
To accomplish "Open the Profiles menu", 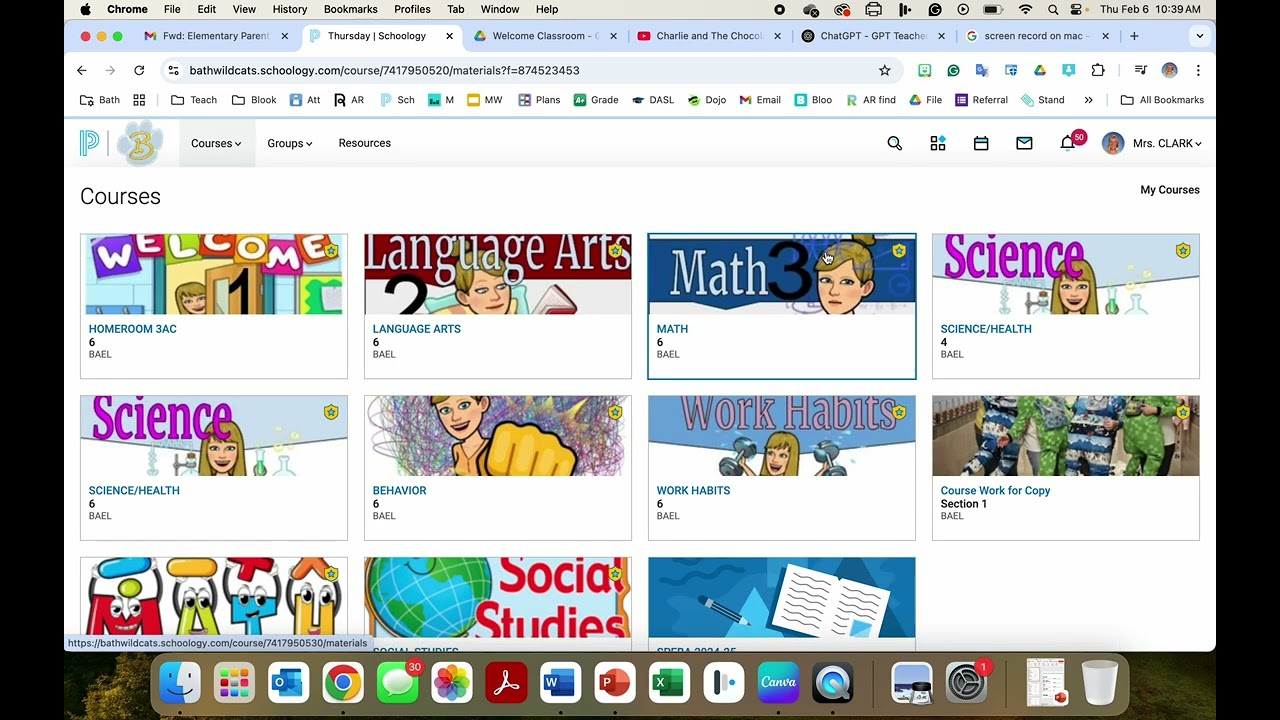I will [x=412, y=9].
